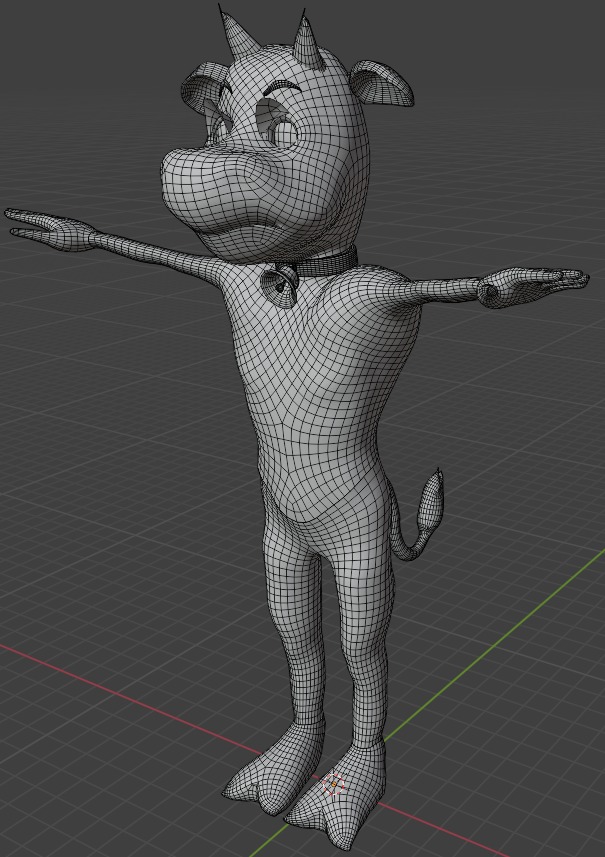
Task: Select the character's tail tuft
Action: point(431,502)
